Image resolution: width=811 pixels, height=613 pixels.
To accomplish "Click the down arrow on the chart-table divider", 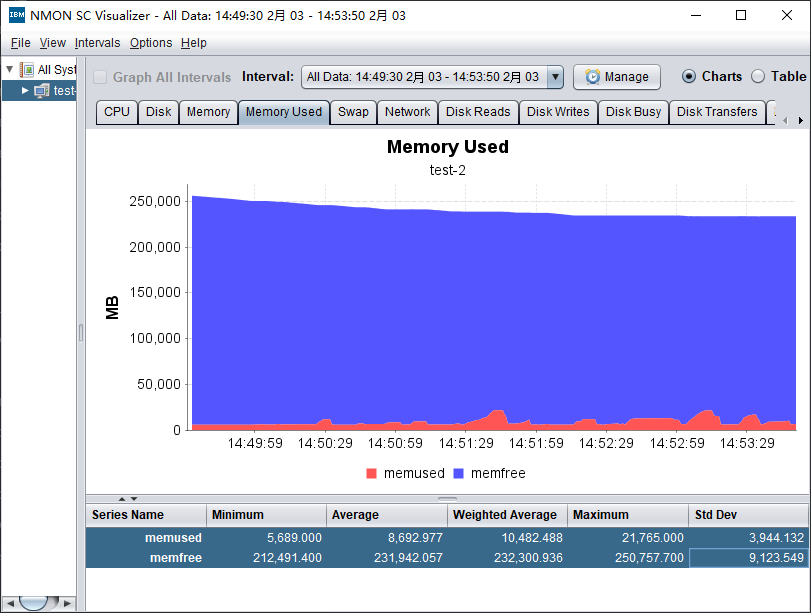I will (x=134, y=499).
